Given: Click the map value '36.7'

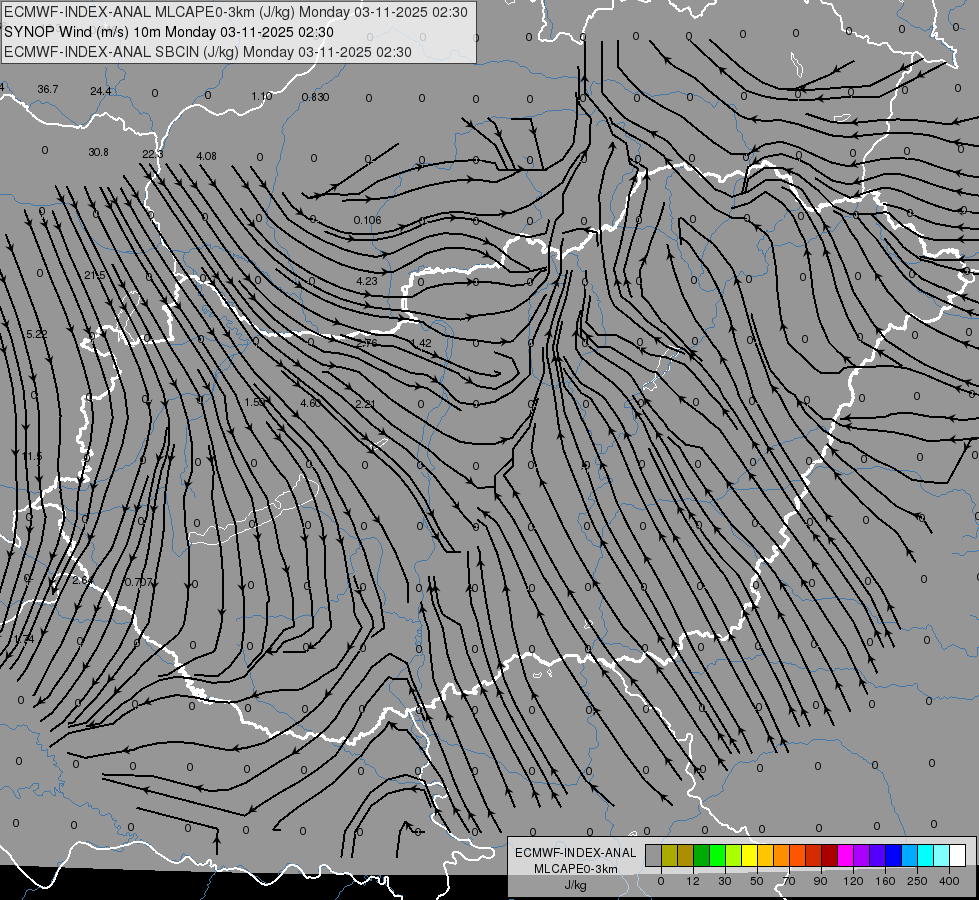Looking at the screenshot, I should 47,89.
